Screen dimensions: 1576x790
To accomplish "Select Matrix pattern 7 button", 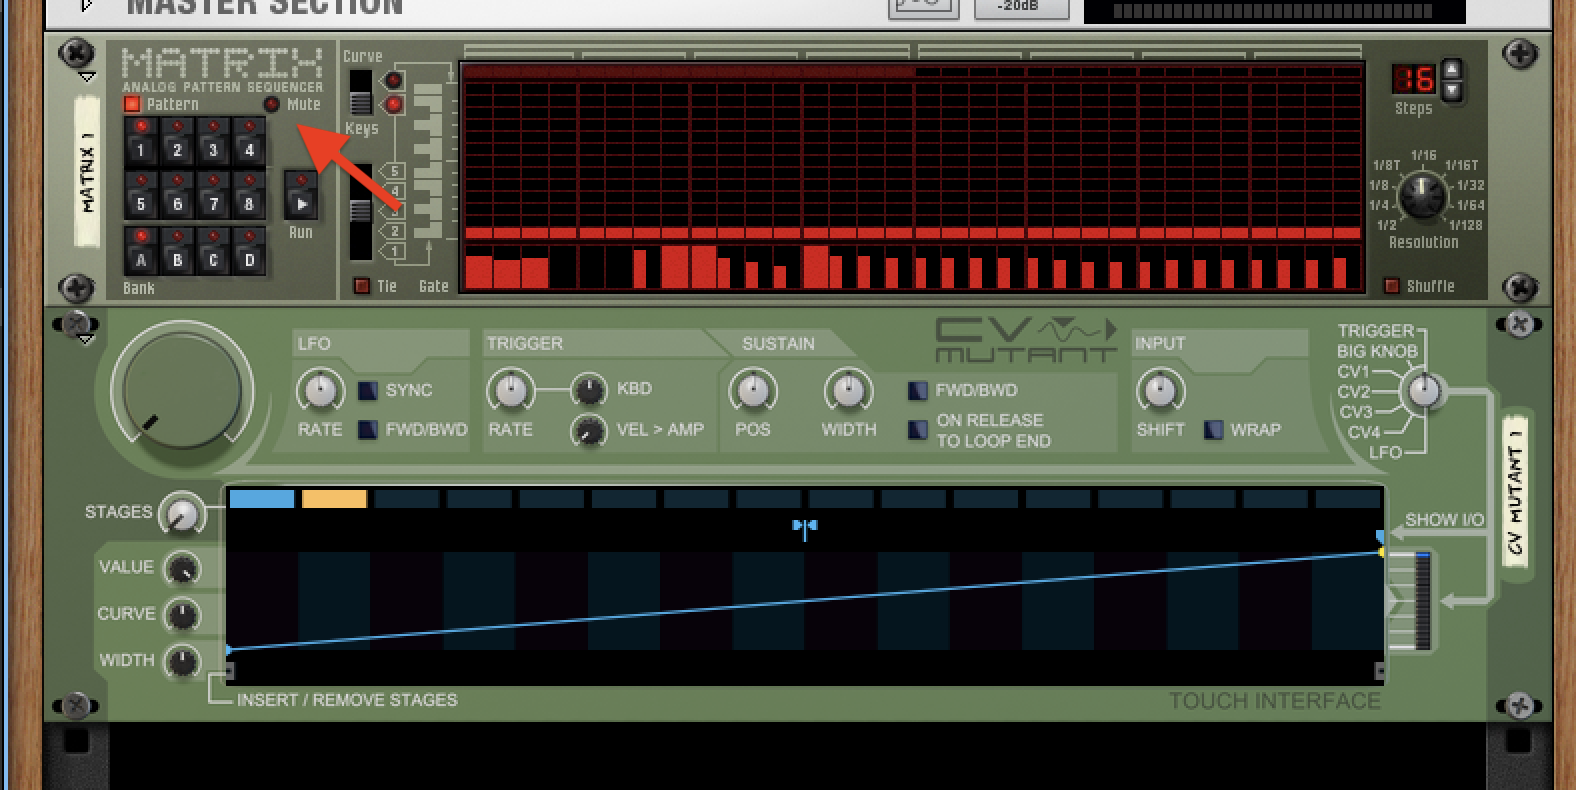I will 212,195.
